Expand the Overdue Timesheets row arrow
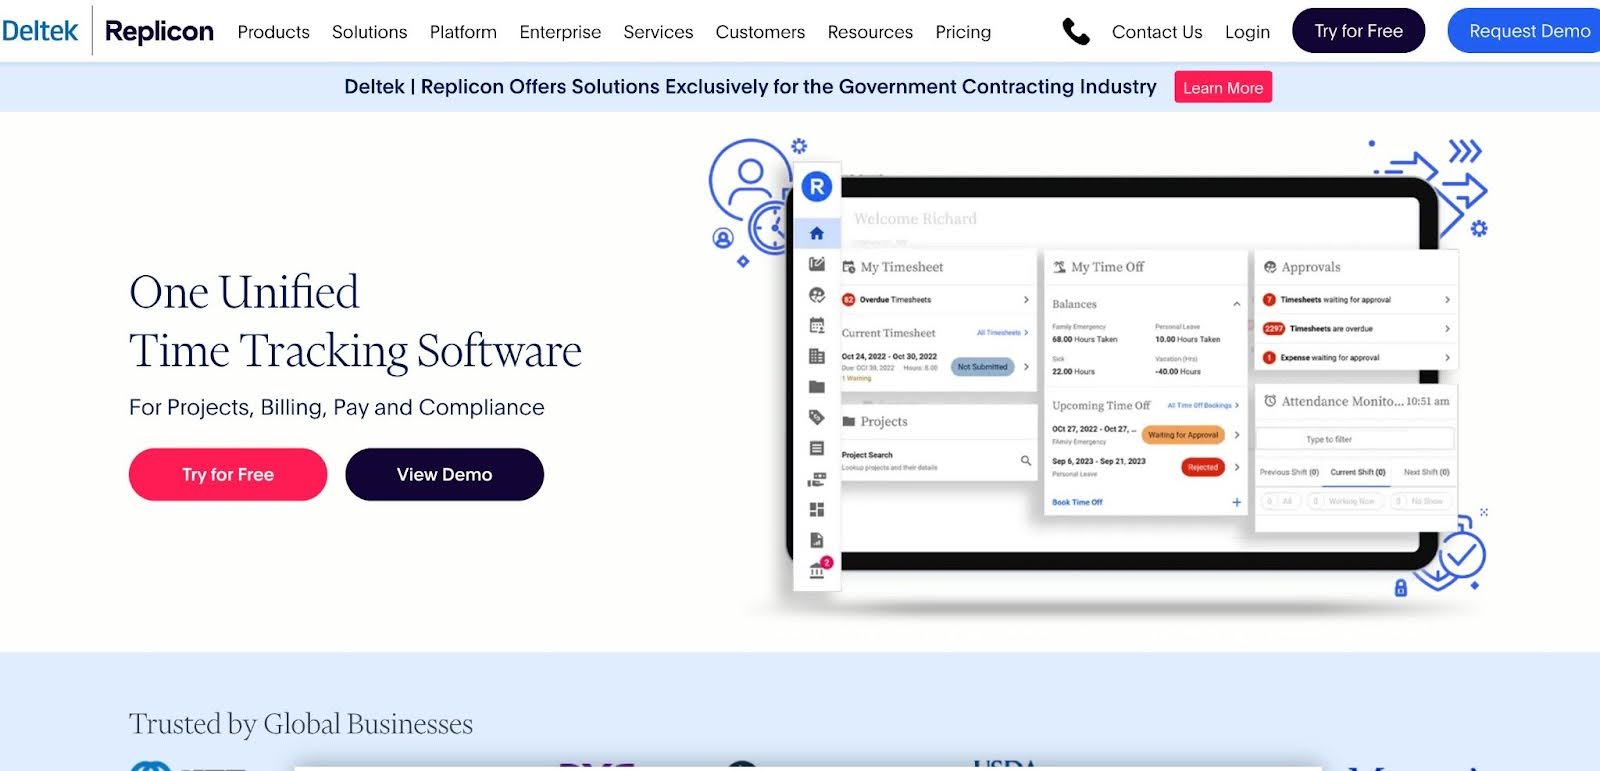 [1026, 300]
